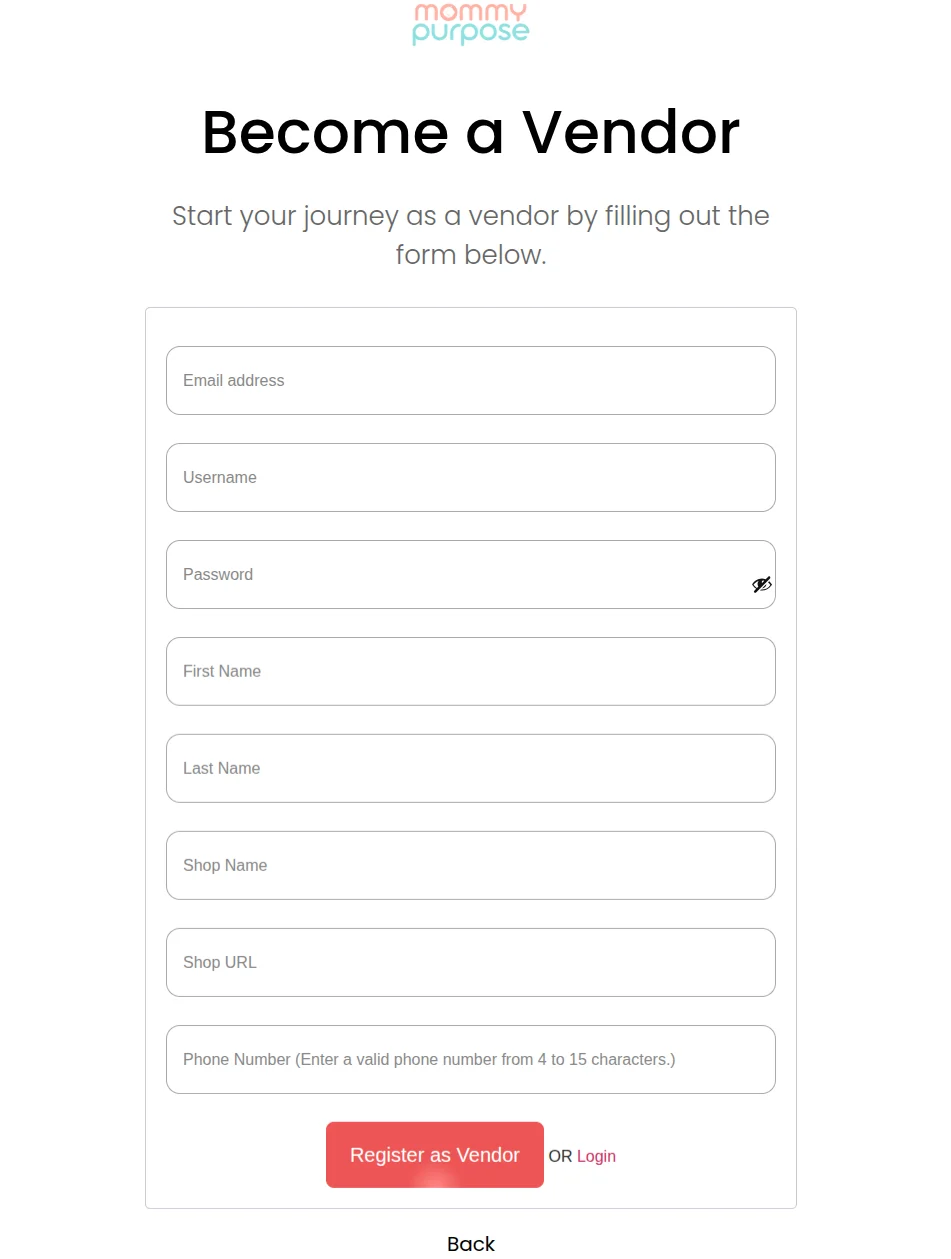The width and height of the screenshot is (951, 1259).
Task: Click the Back link
Action: [x=470, y=1244]
